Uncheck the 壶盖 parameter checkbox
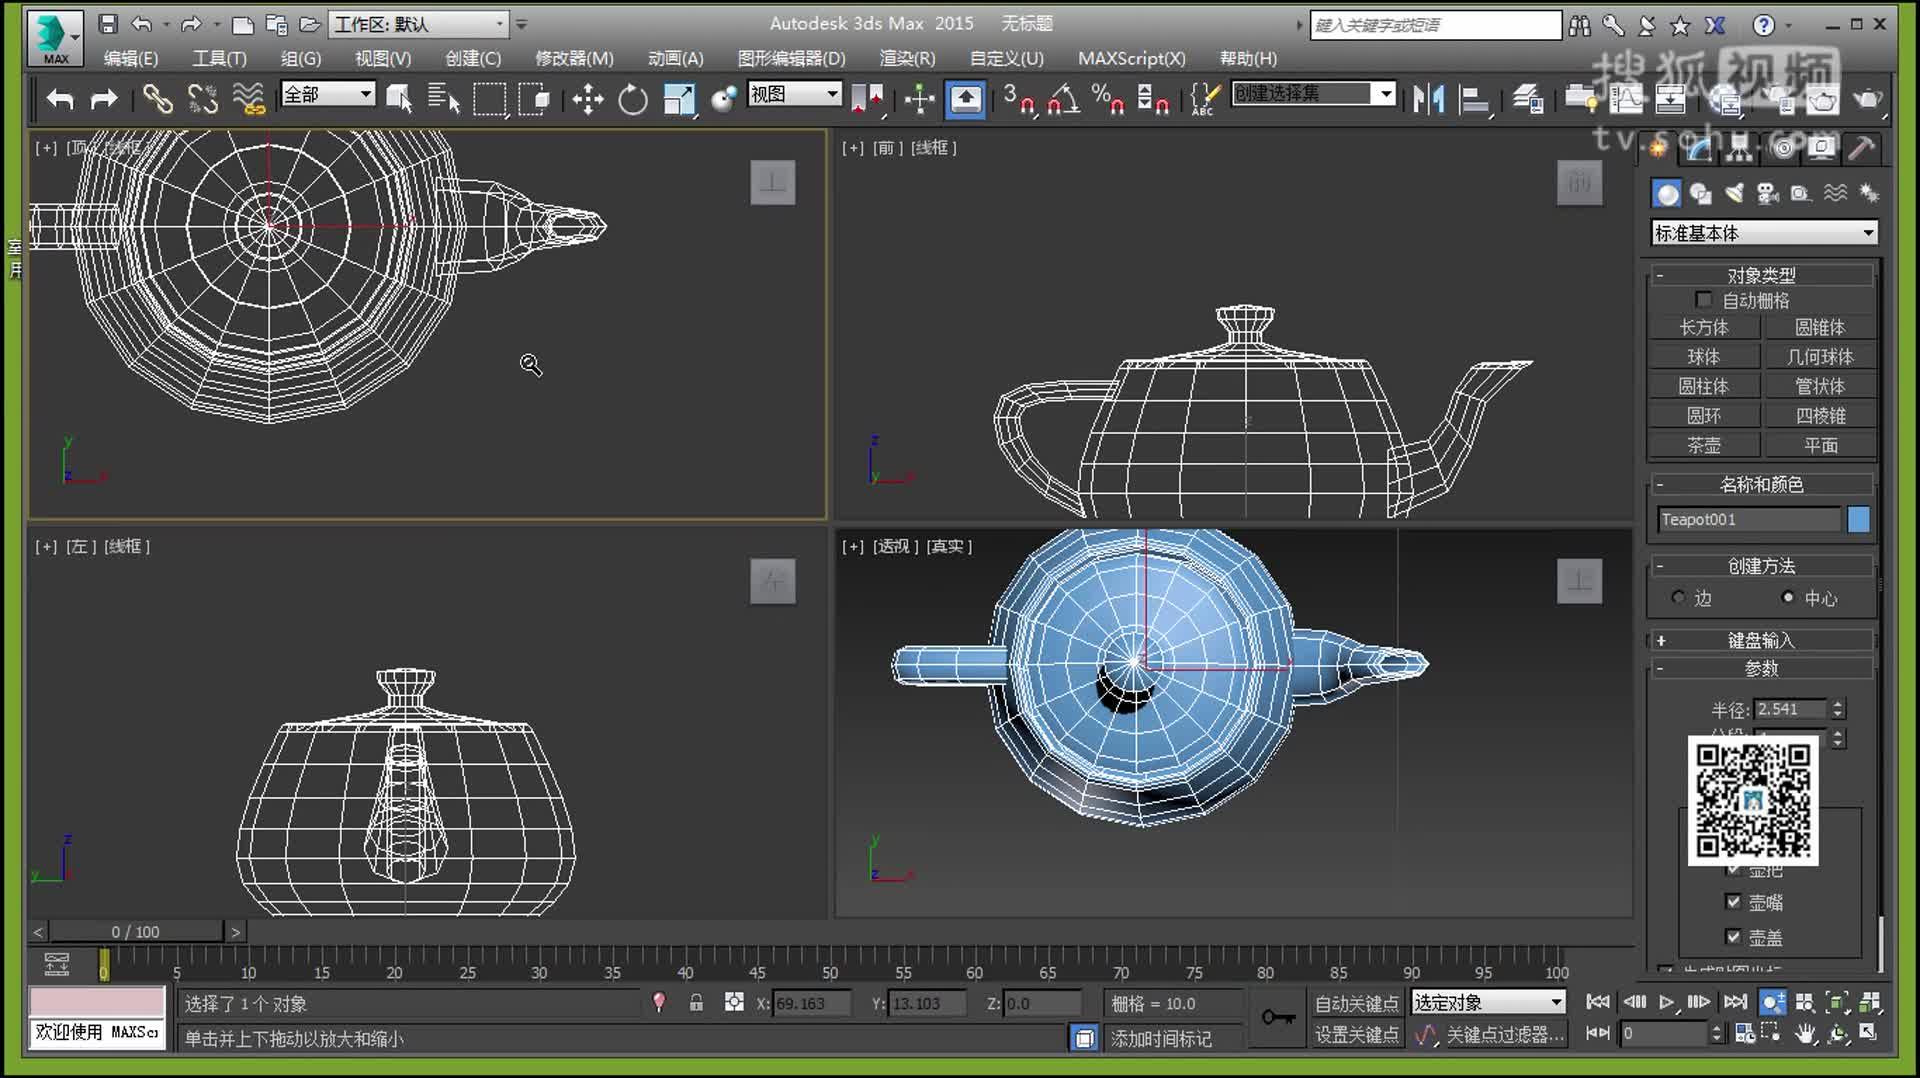Screen dimensions: 1920x1078 [1735, 937]
